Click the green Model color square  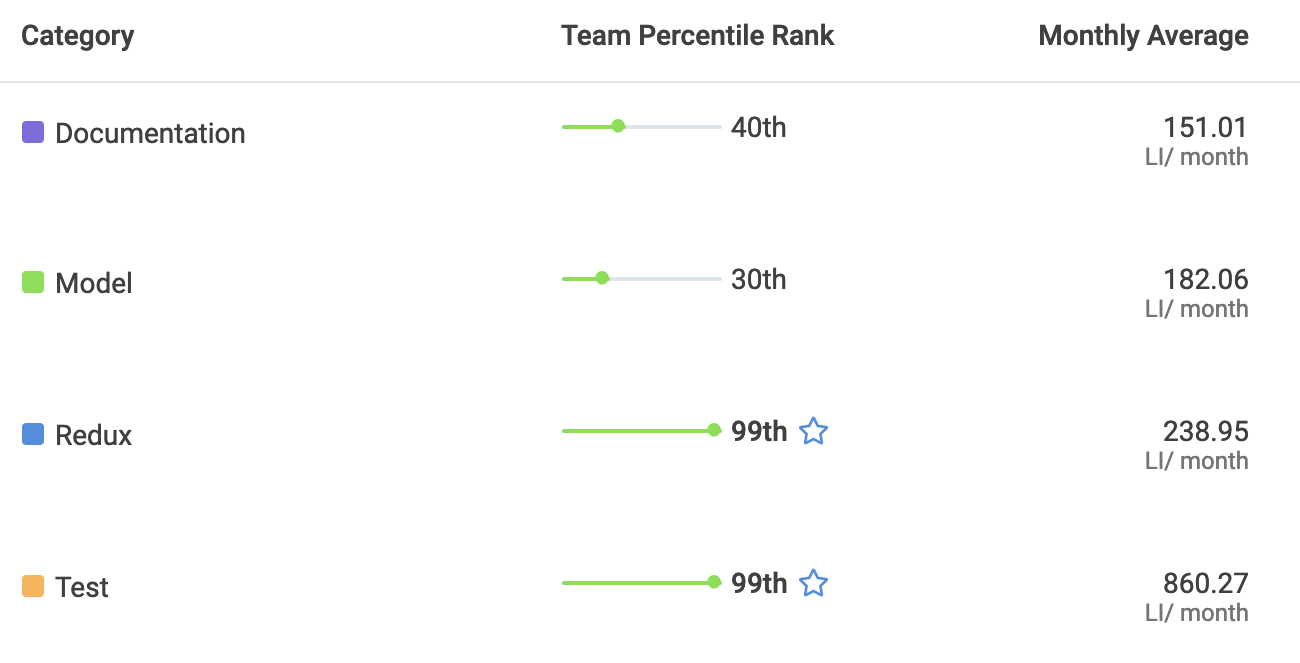click(x=33, y=283)
